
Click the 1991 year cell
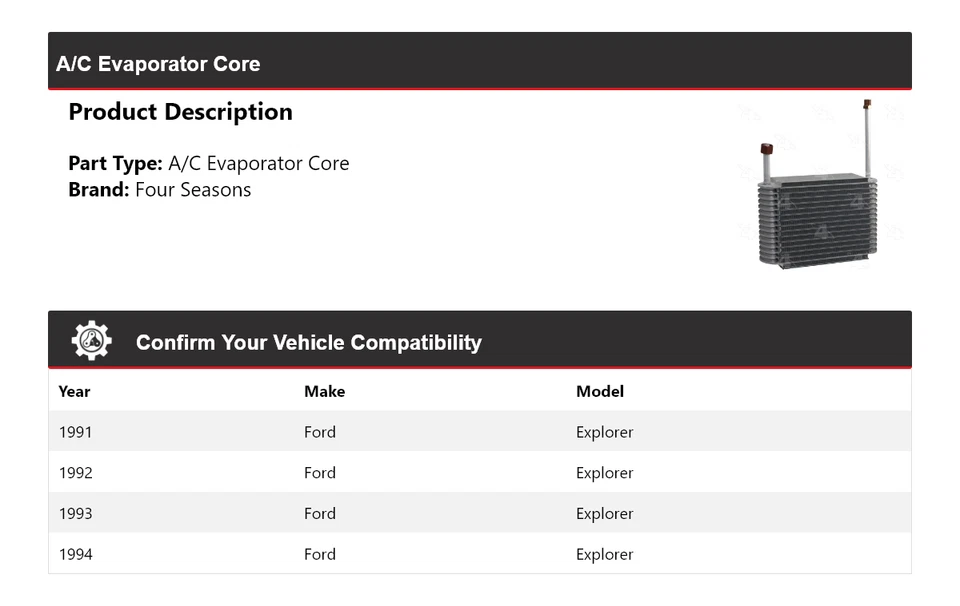click(x=75, y=432)
